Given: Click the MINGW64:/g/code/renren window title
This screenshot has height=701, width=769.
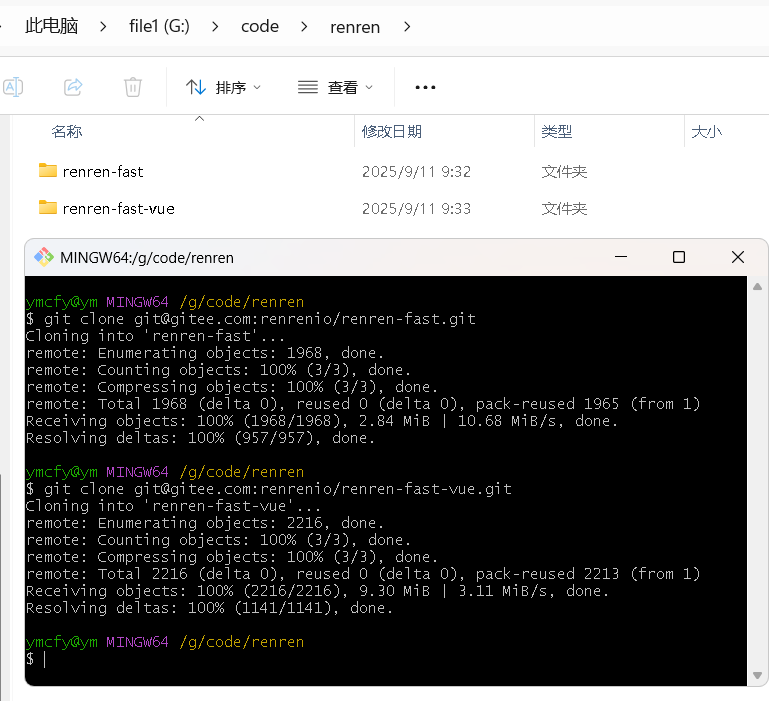Looking at the screenshot, I should pos(147,258).
